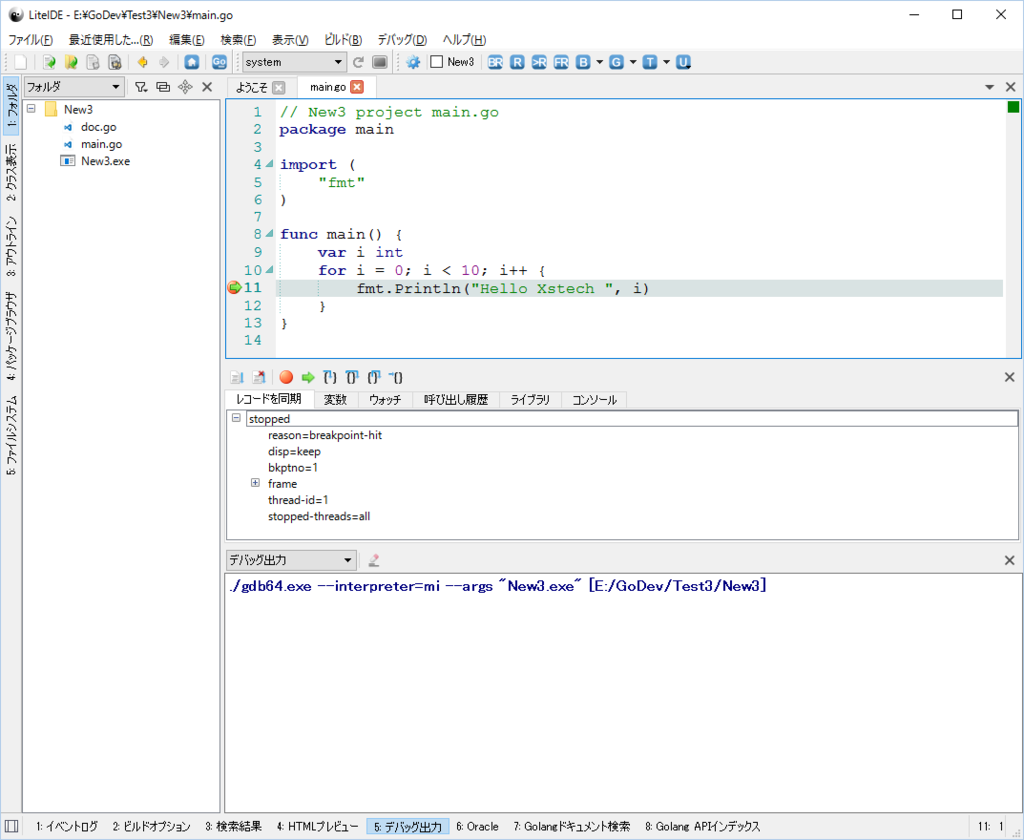
Task: Toggle the Event Log pane in the status bar
Action: click(x=67, y=826)
